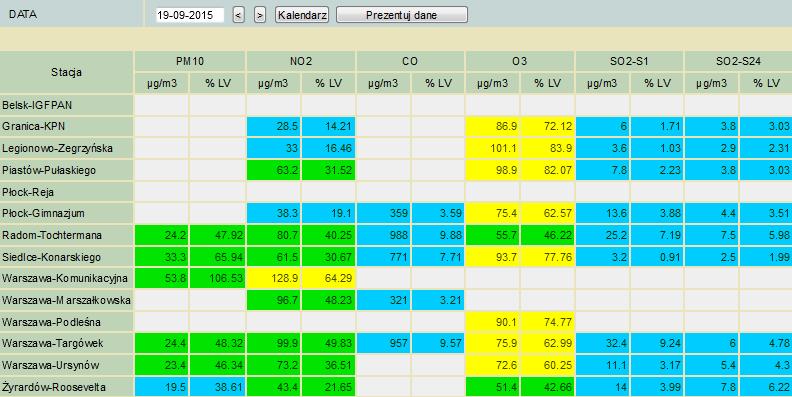This screenshot has width=792, height=397.
Task: Select the SO2-S1 column header
Action: coord(629,61)
